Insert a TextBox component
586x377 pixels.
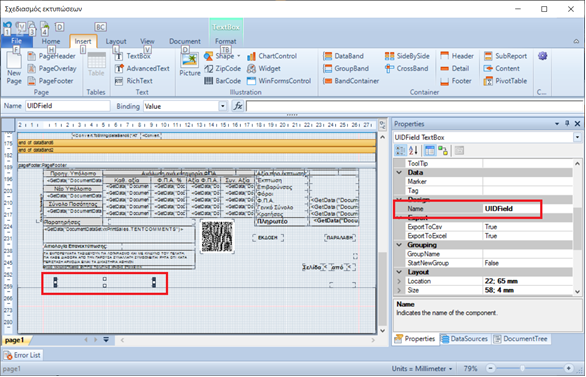(x=133, y=56)
